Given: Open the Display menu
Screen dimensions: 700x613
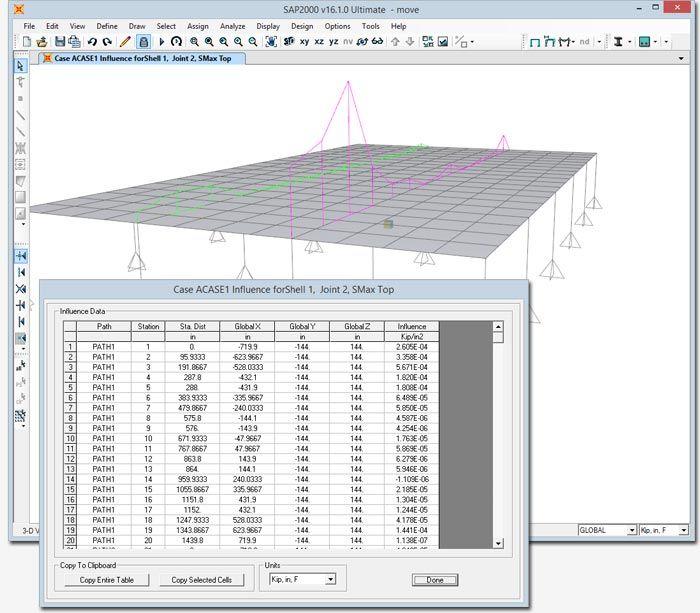Looking at the screenshot, I should pyautogui.click(x=268, y=26).
